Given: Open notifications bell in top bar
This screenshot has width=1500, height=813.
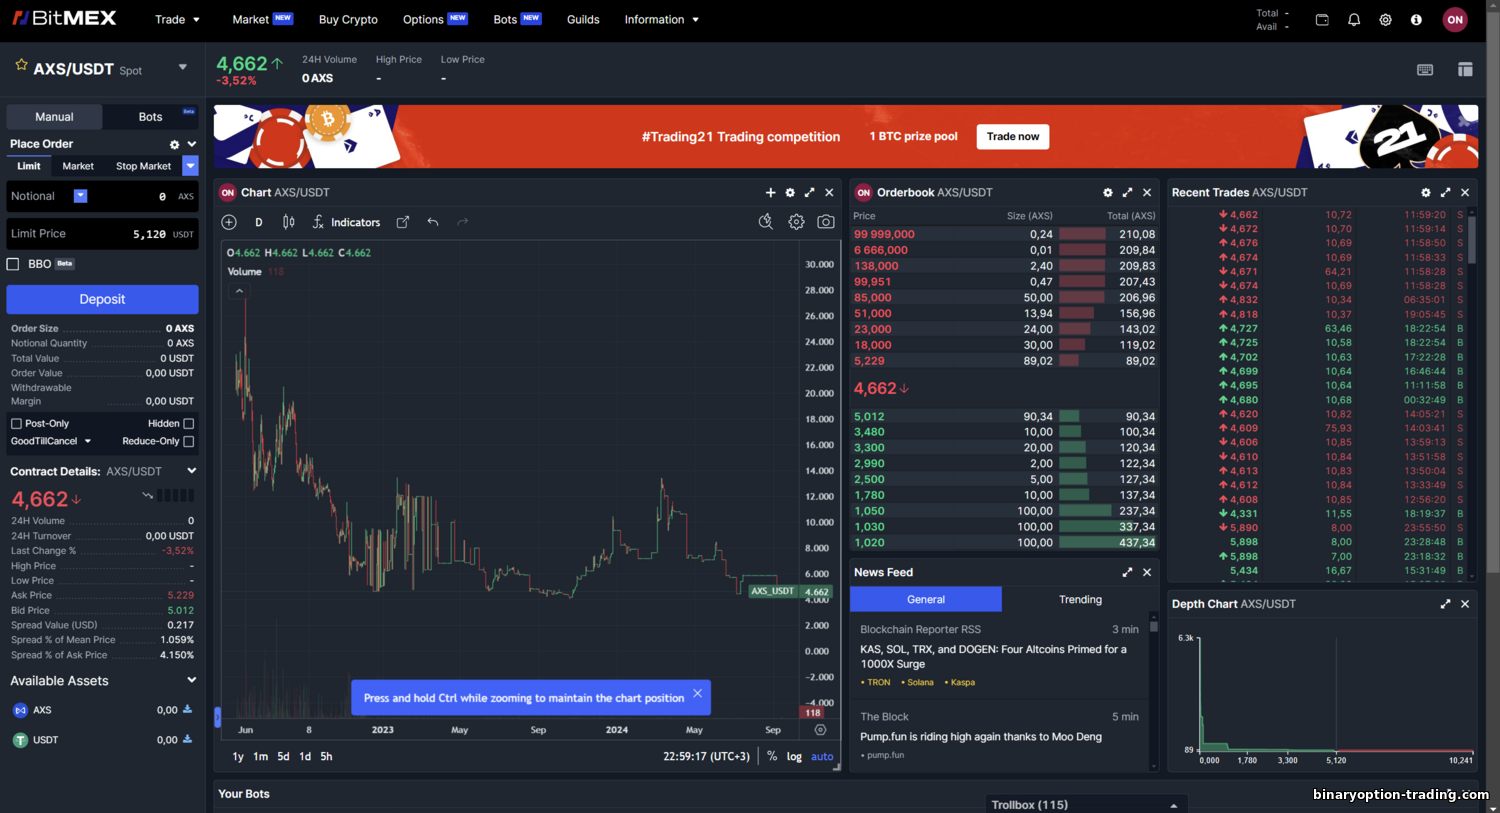Looking at the screenshot, I should tap(1354, 19).
